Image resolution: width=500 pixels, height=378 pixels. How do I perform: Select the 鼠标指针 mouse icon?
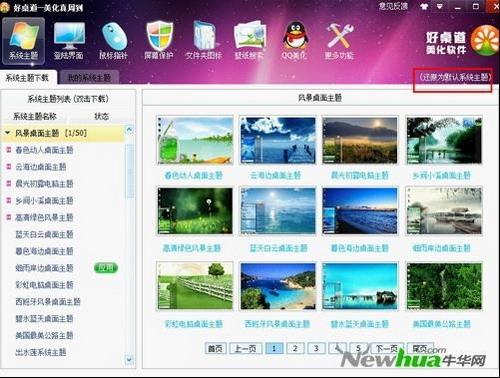tap(114, 41)
